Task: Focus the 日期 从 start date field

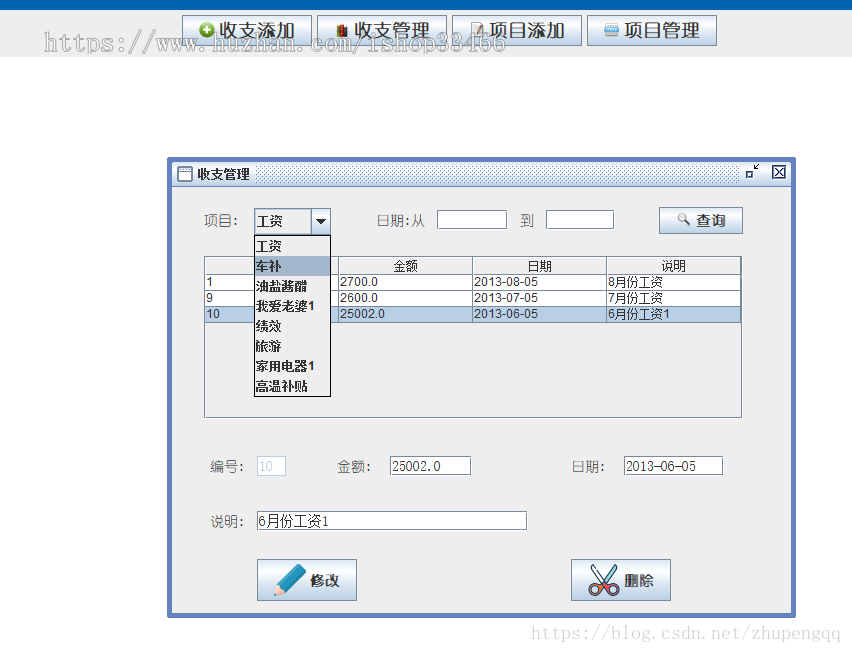Action: click(x=472, y=220)
